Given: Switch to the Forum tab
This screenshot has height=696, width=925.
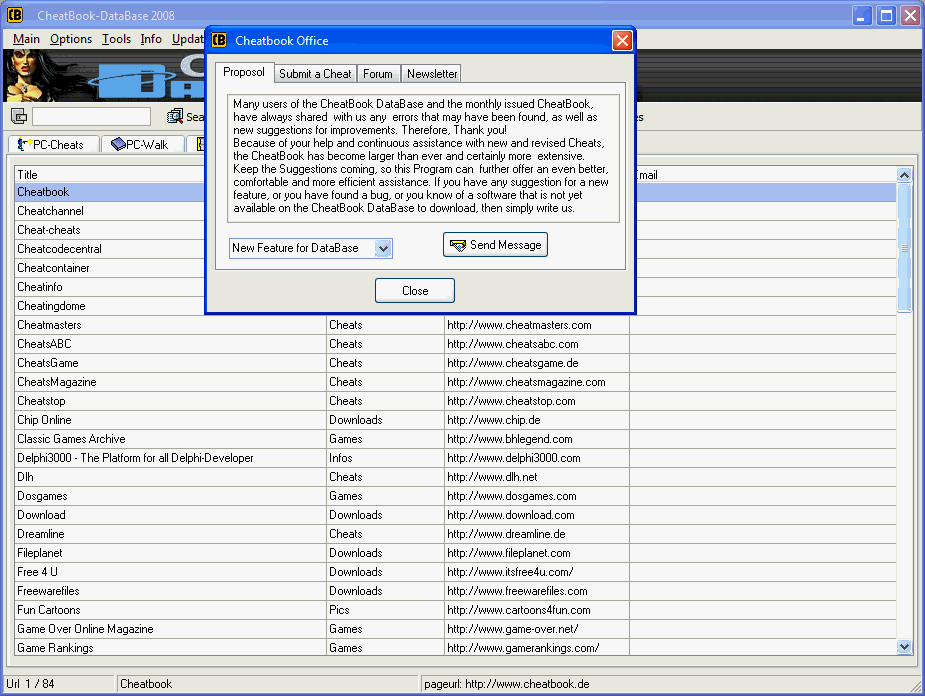Looking at the screenshot, I should click(x=378, y=74).
